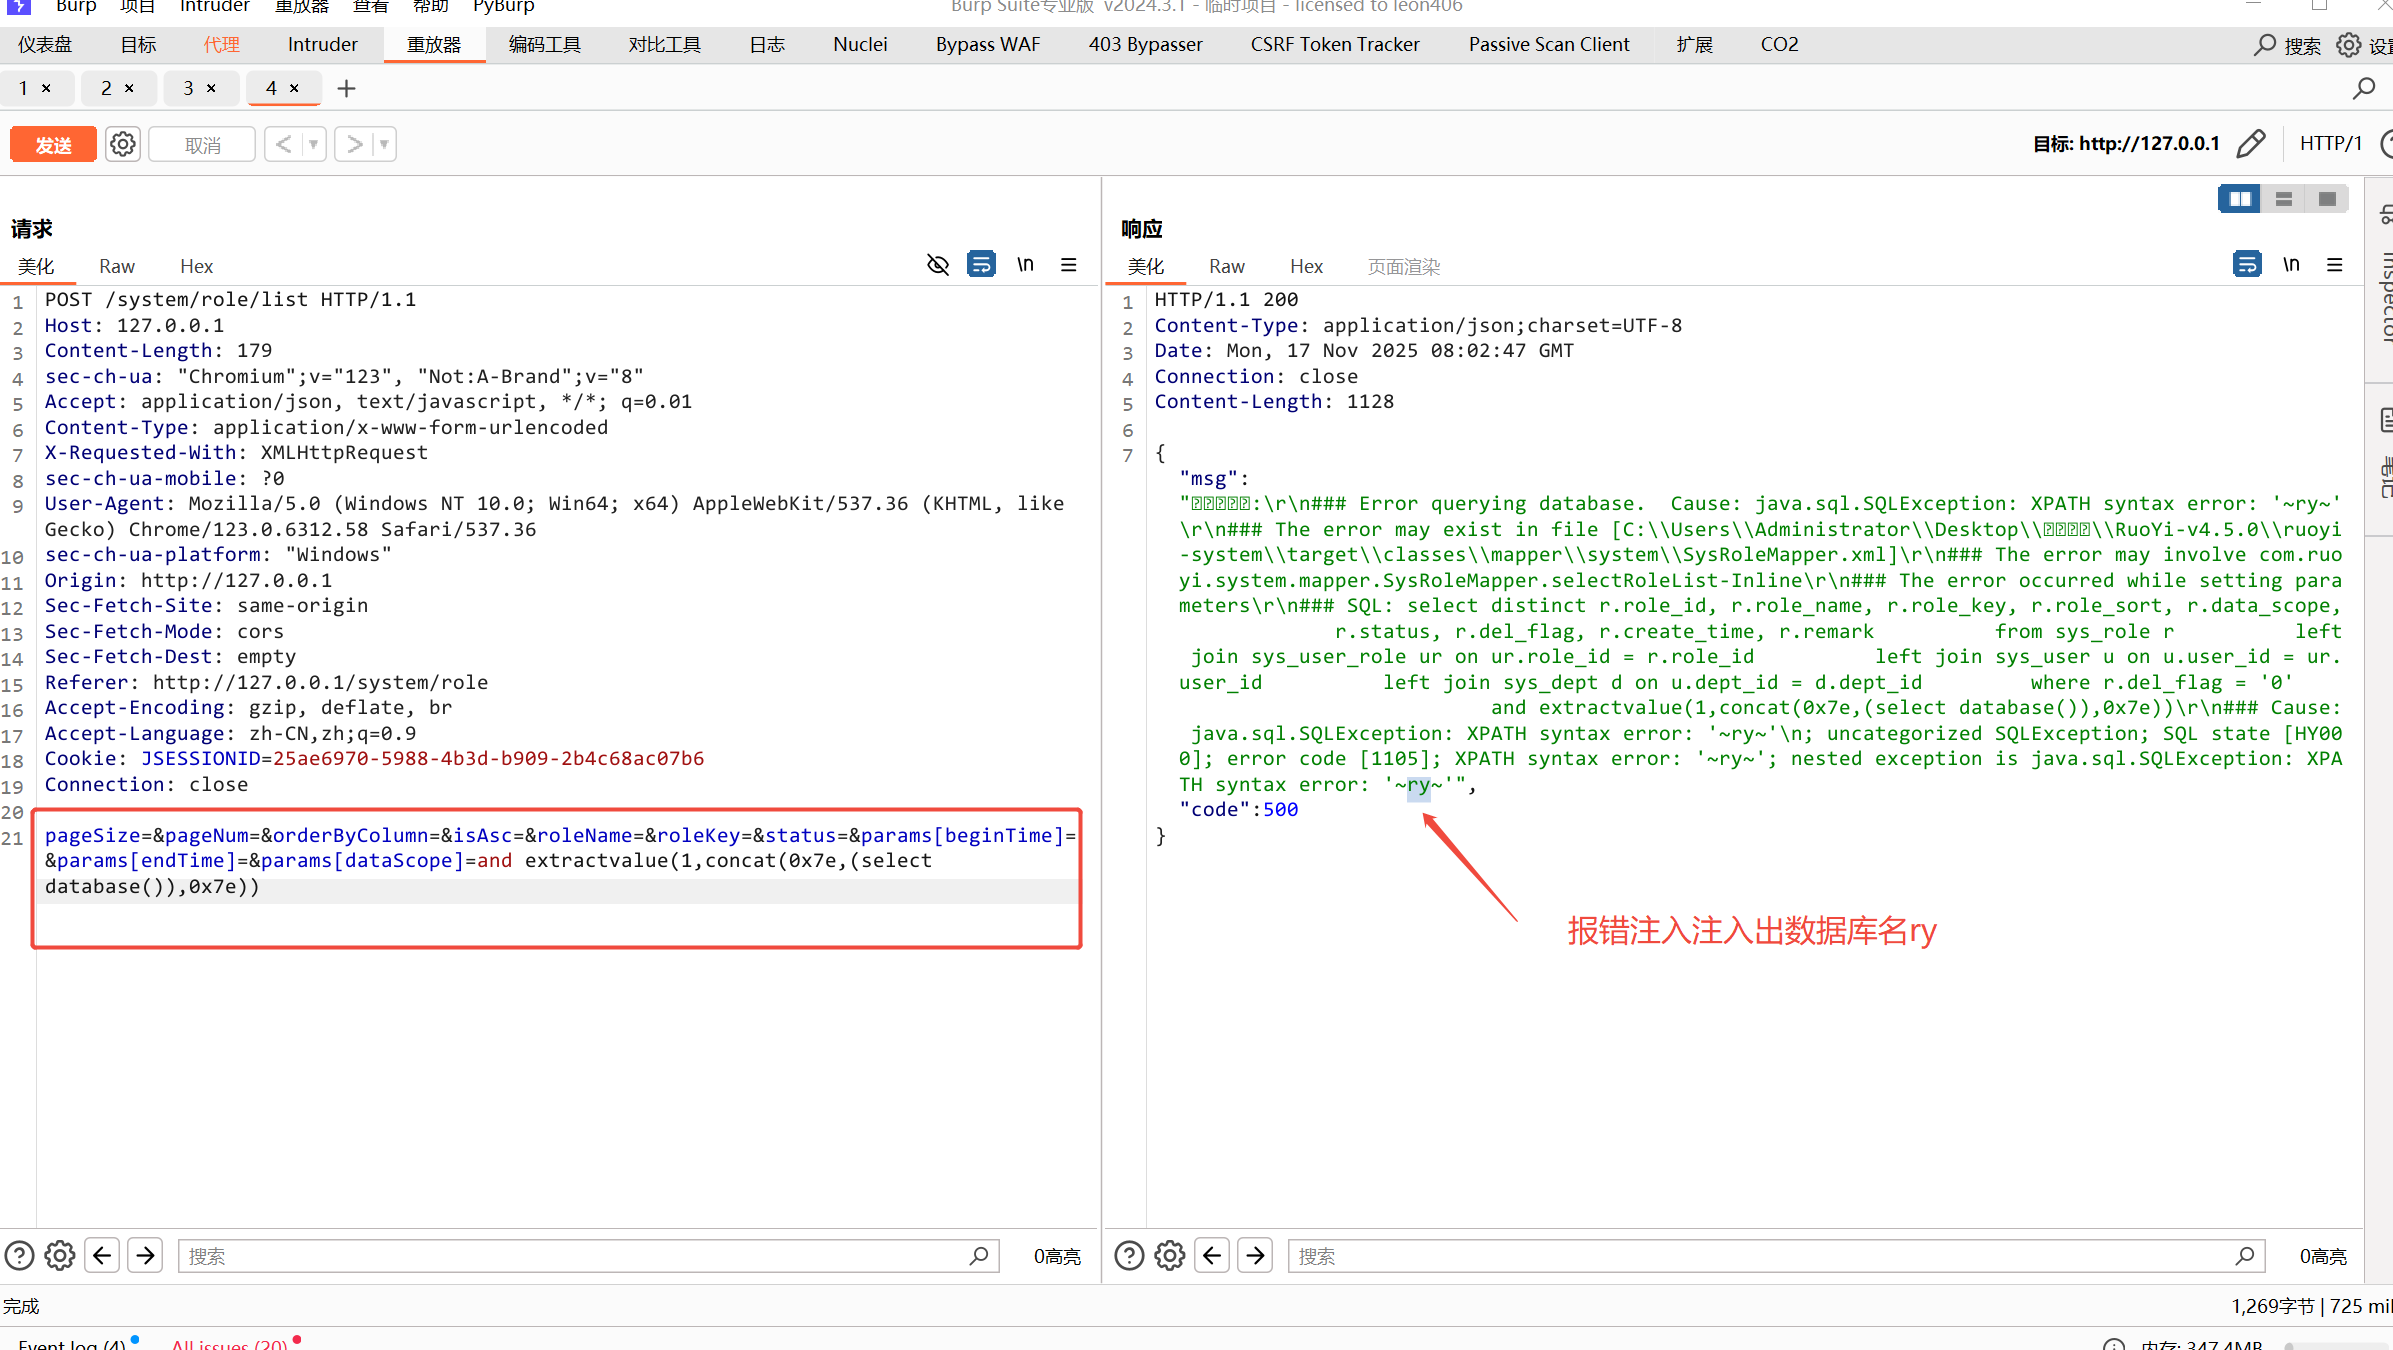Click the response search input field
Screen dimensions: 2393x1350
[x=1760, y=1256]
